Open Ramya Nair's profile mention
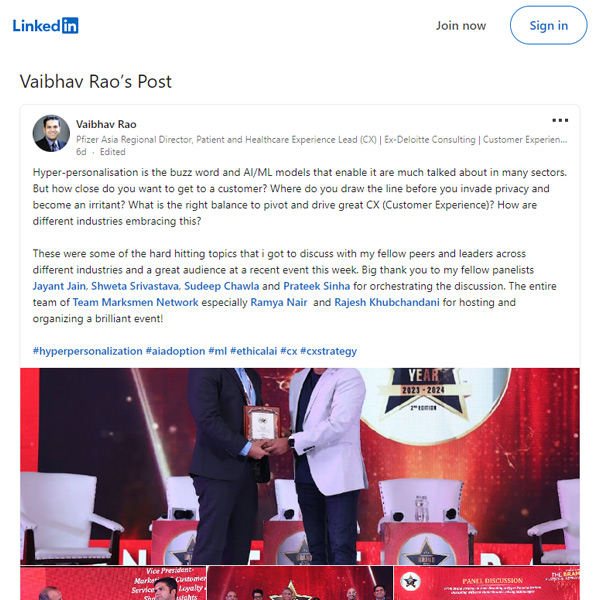 tap(279, 302)
